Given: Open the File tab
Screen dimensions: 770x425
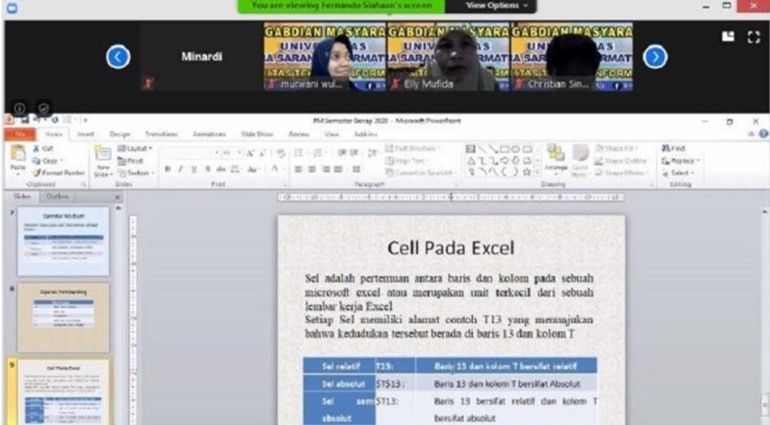Looking at the screenshot, I should [x=20, y=134].
